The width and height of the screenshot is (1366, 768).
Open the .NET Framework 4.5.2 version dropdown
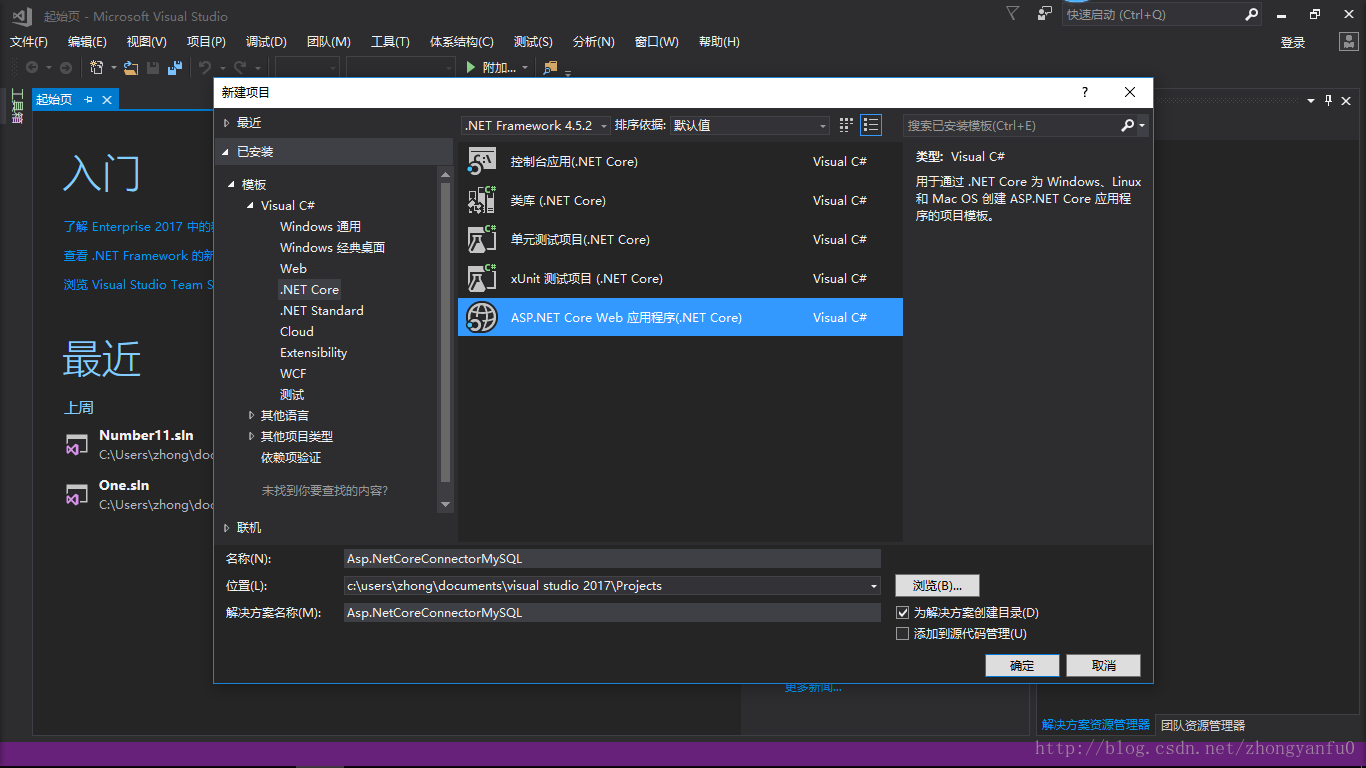tap(536, 125)
